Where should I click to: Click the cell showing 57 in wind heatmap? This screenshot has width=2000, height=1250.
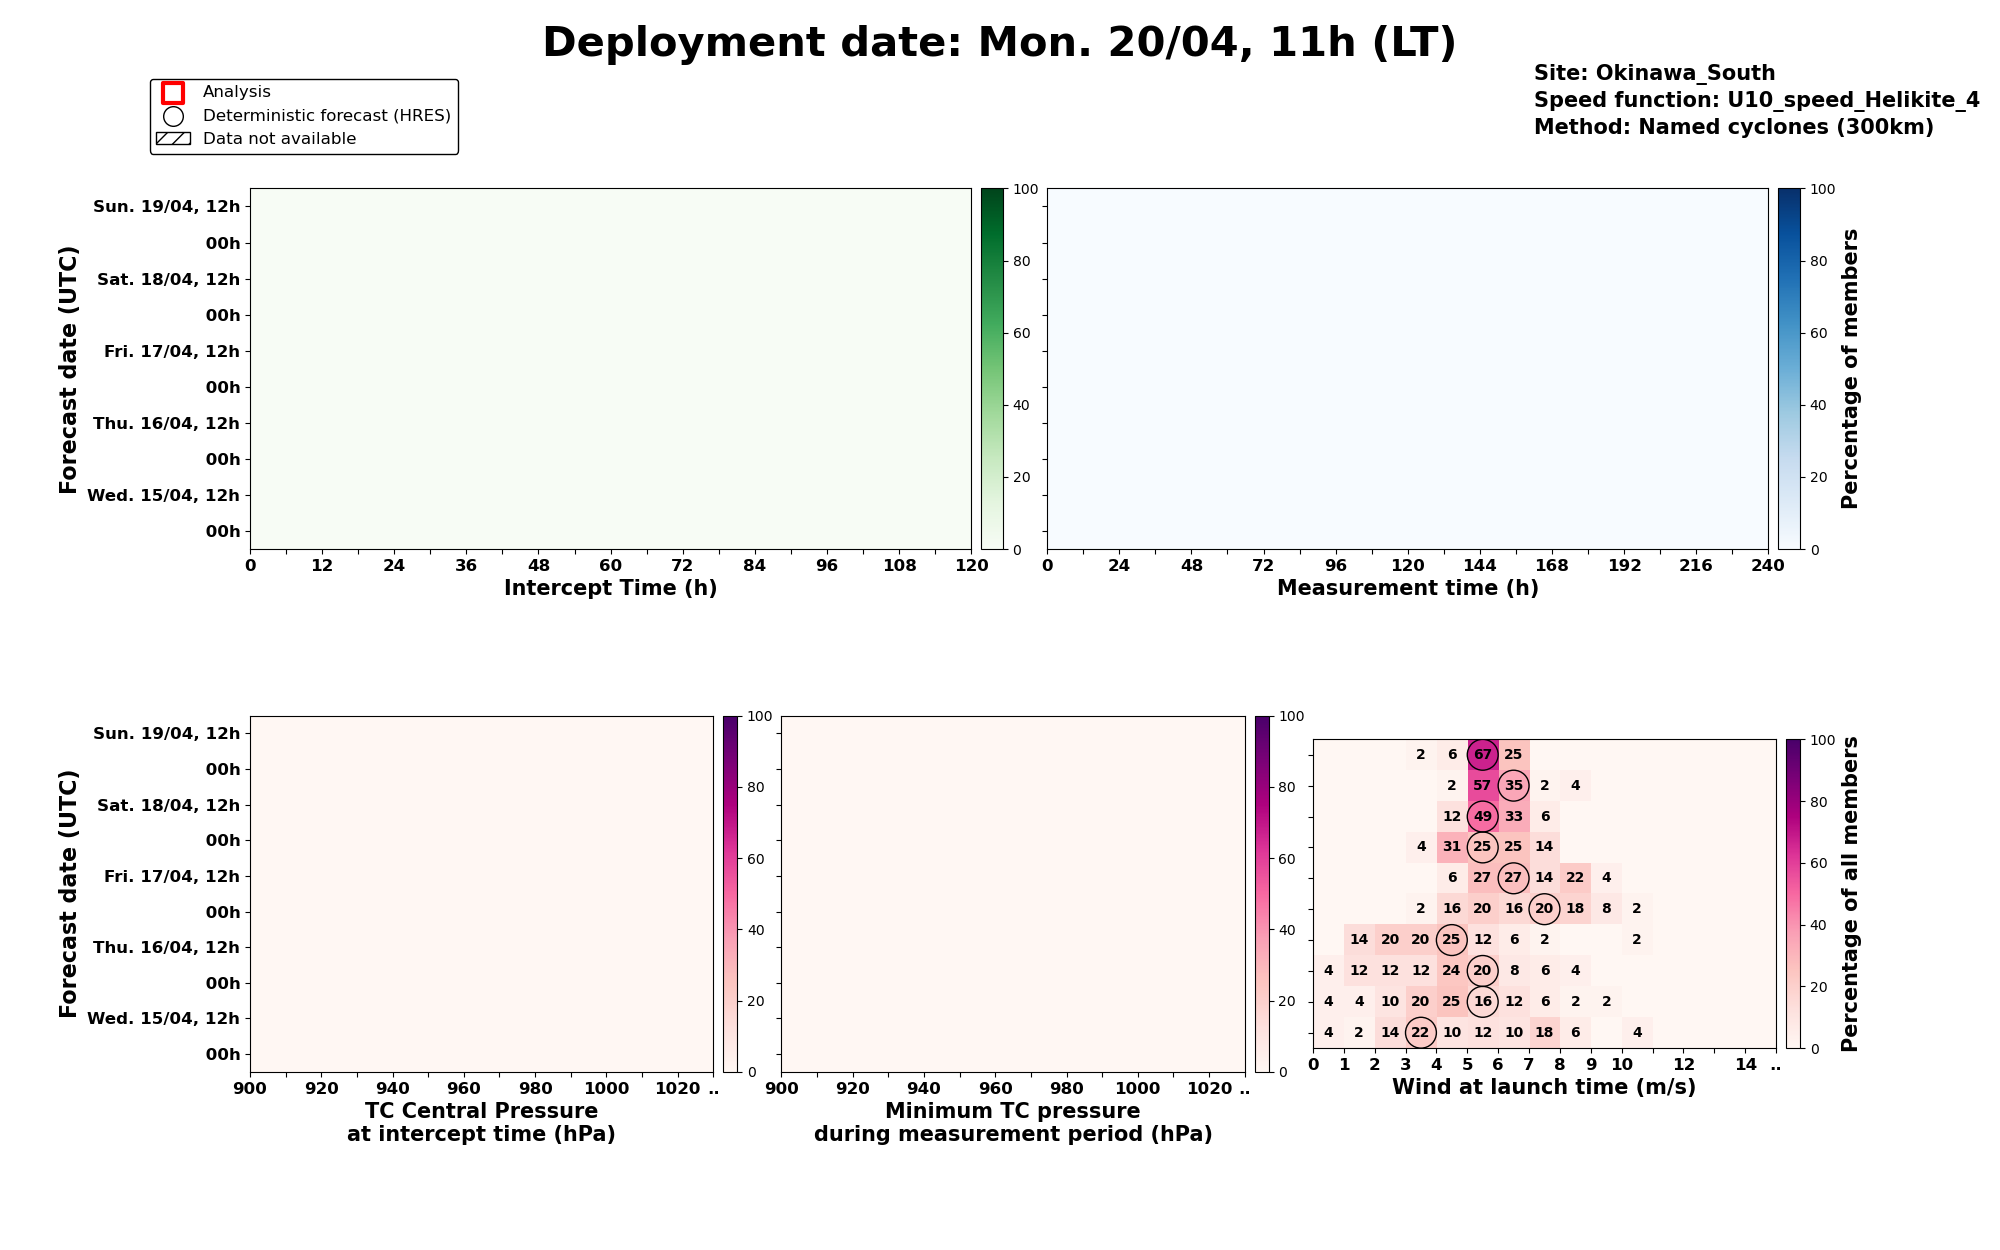tap(1482, 785)
